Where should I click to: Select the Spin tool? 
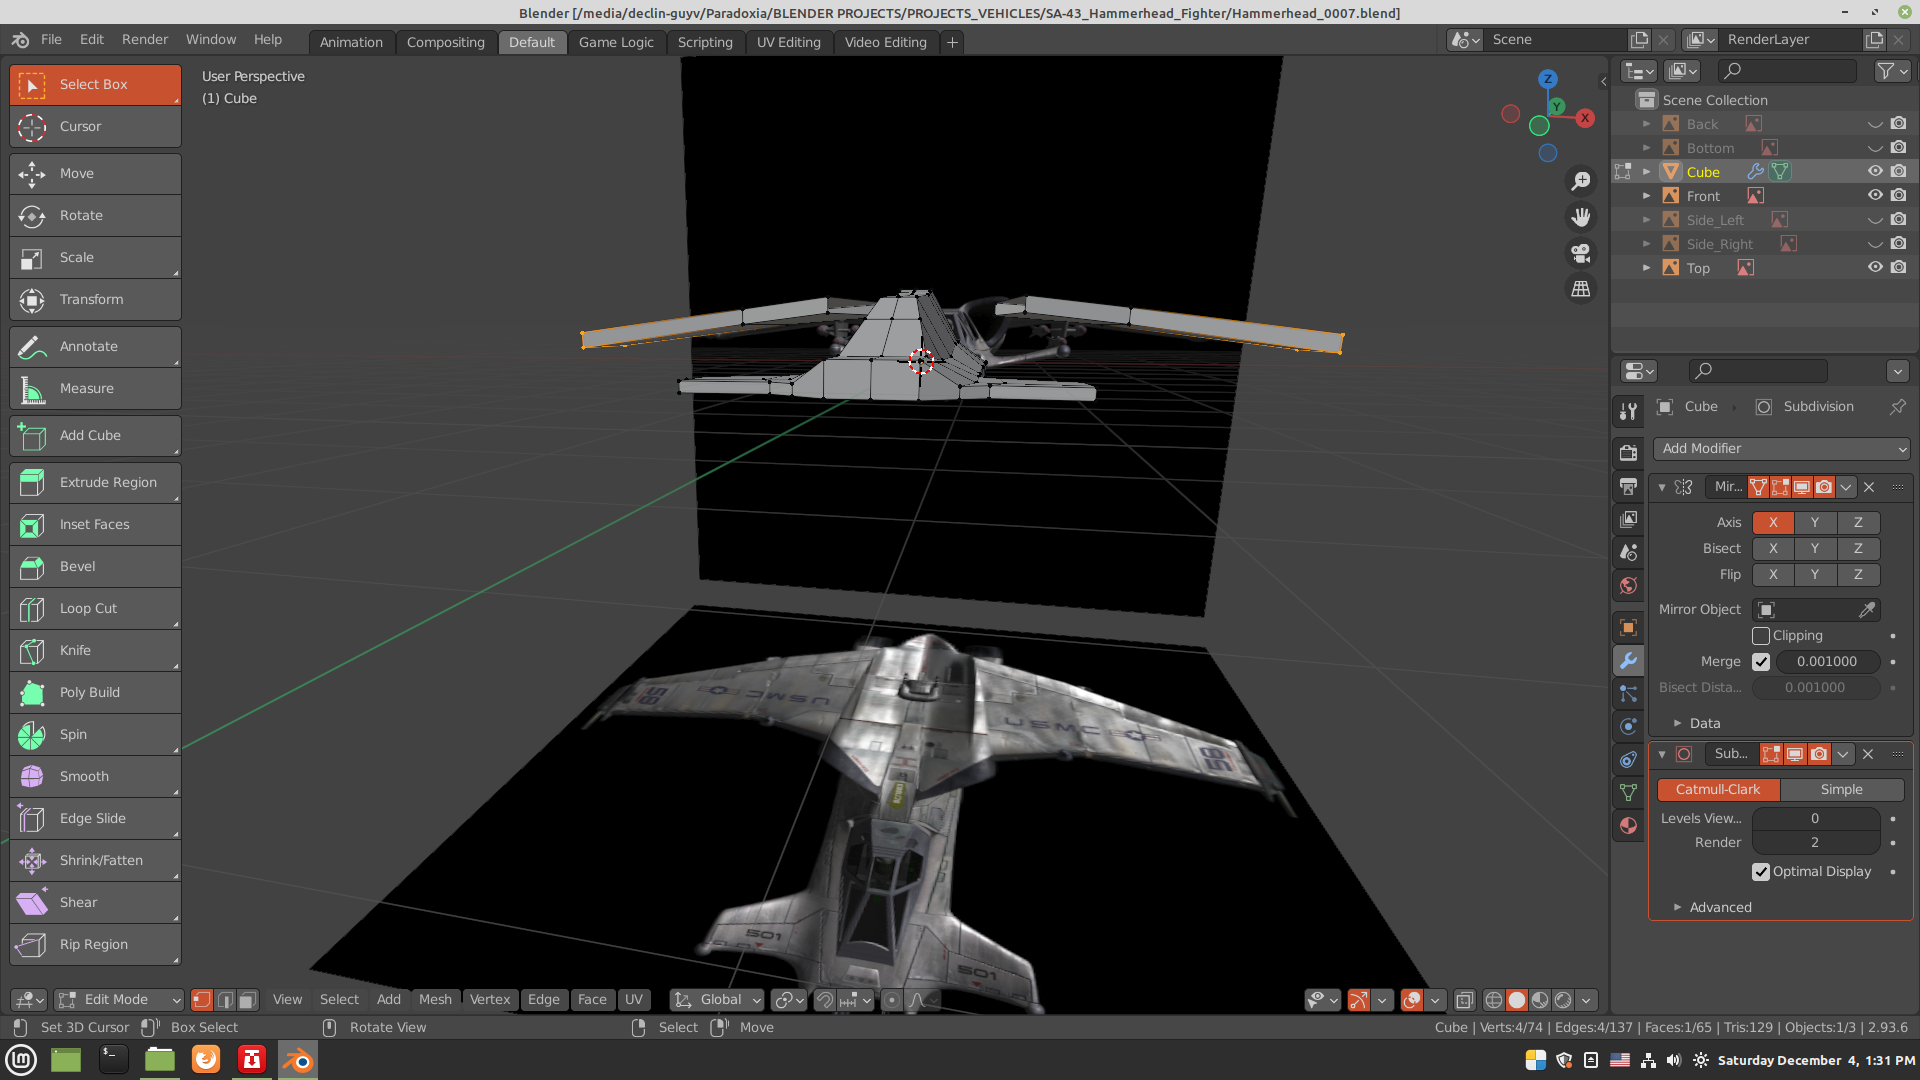(95, 735)
